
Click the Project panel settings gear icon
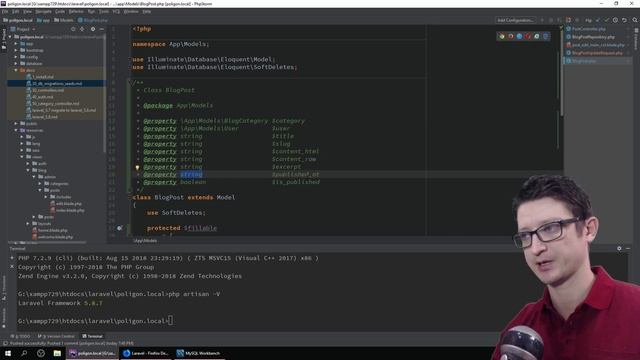(93, 29)
